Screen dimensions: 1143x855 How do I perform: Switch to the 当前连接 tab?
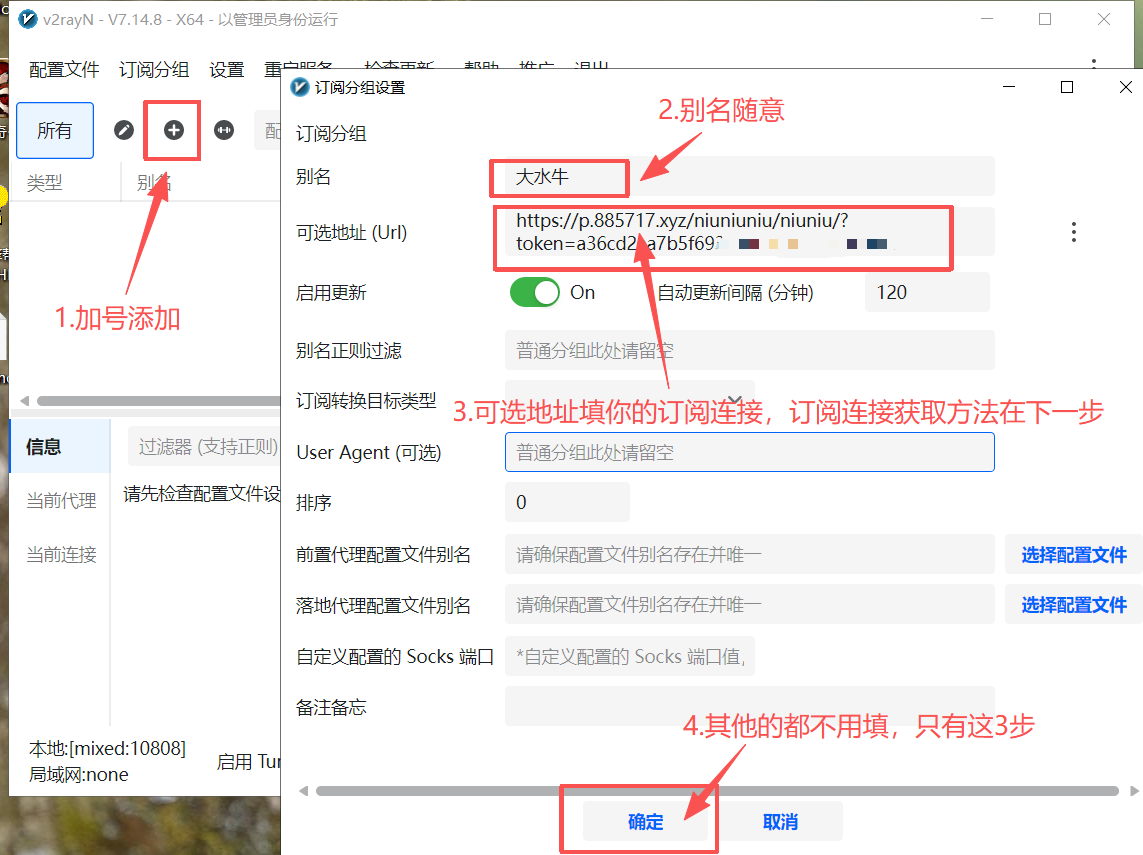tap(61, 555)
